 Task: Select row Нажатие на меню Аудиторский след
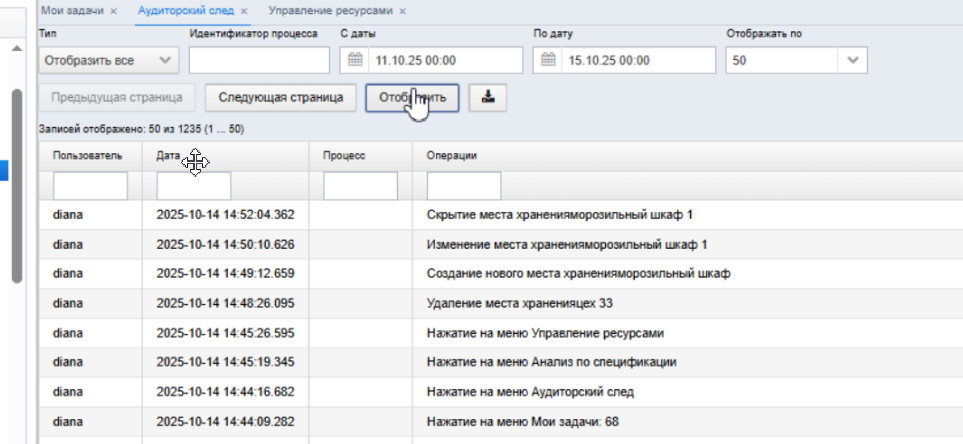pos(501,392)
